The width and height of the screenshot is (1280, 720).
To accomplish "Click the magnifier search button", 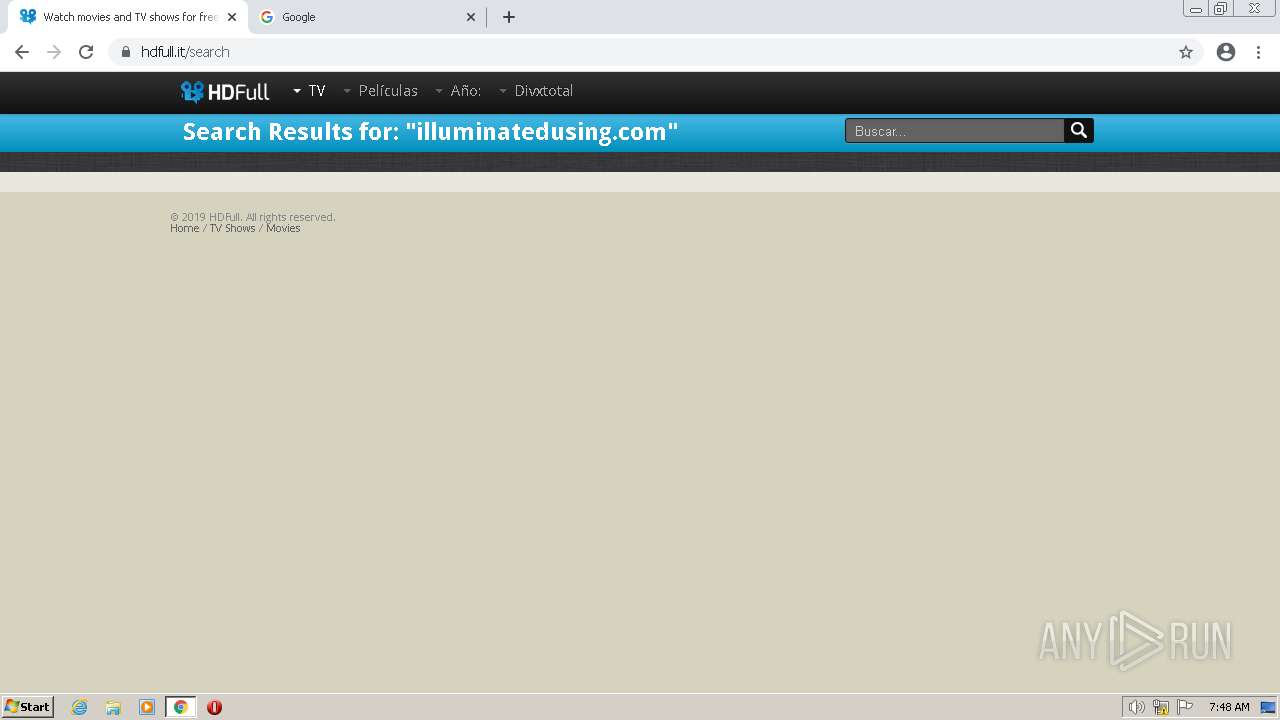I will [1079, 130].
